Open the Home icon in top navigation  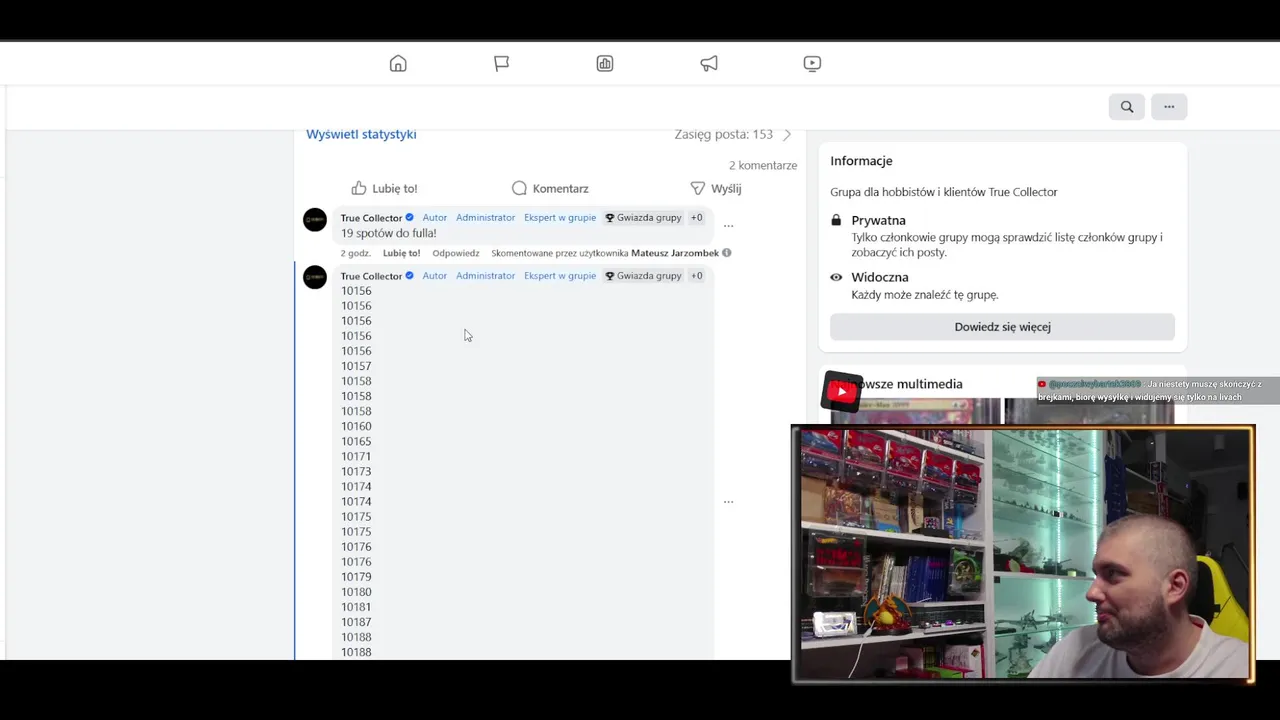[398, 63]
